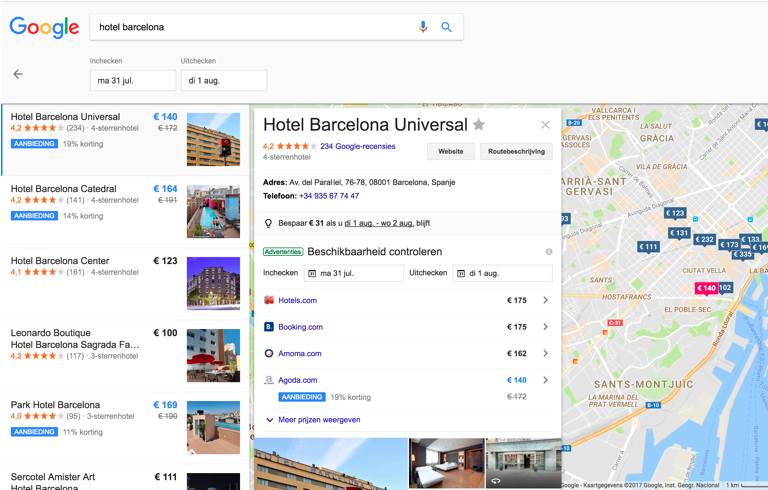Click the Routebeschrijving button
This screenshot has width=768, height=490.
(516, 151)
